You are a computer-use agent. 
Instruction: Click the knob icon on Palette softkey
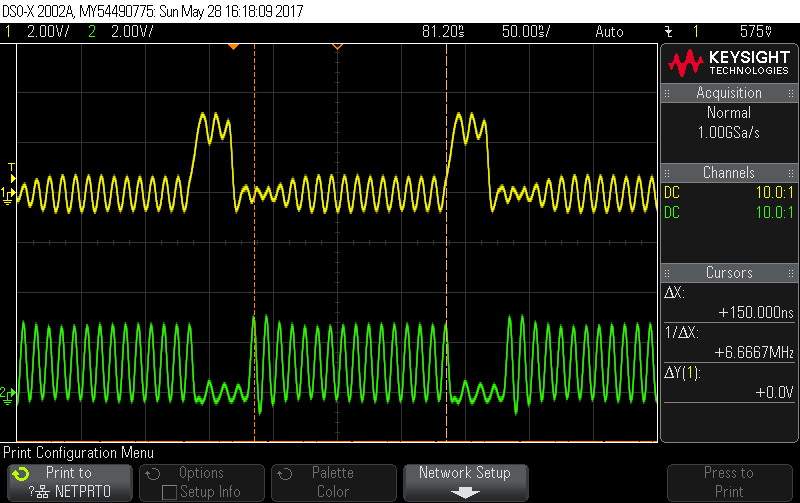[285, 474]
